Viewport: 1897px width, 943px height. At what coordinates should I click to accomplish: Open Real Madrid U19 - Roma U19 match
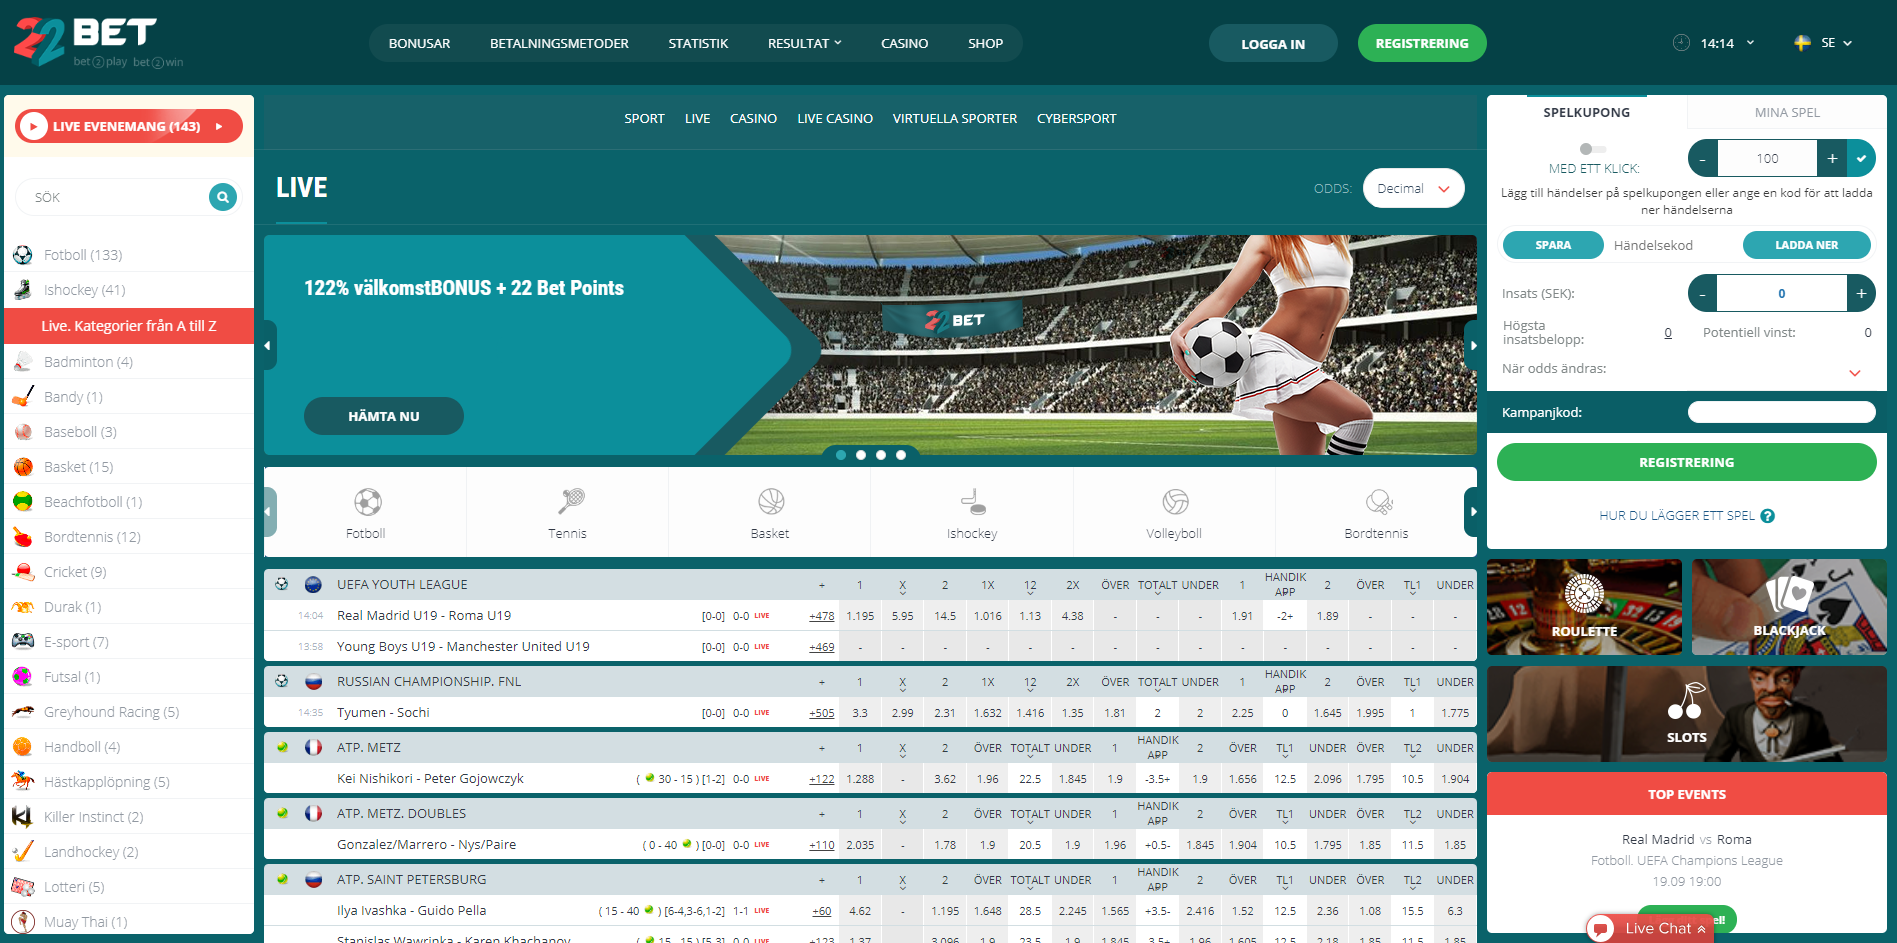tap(424, 615)
